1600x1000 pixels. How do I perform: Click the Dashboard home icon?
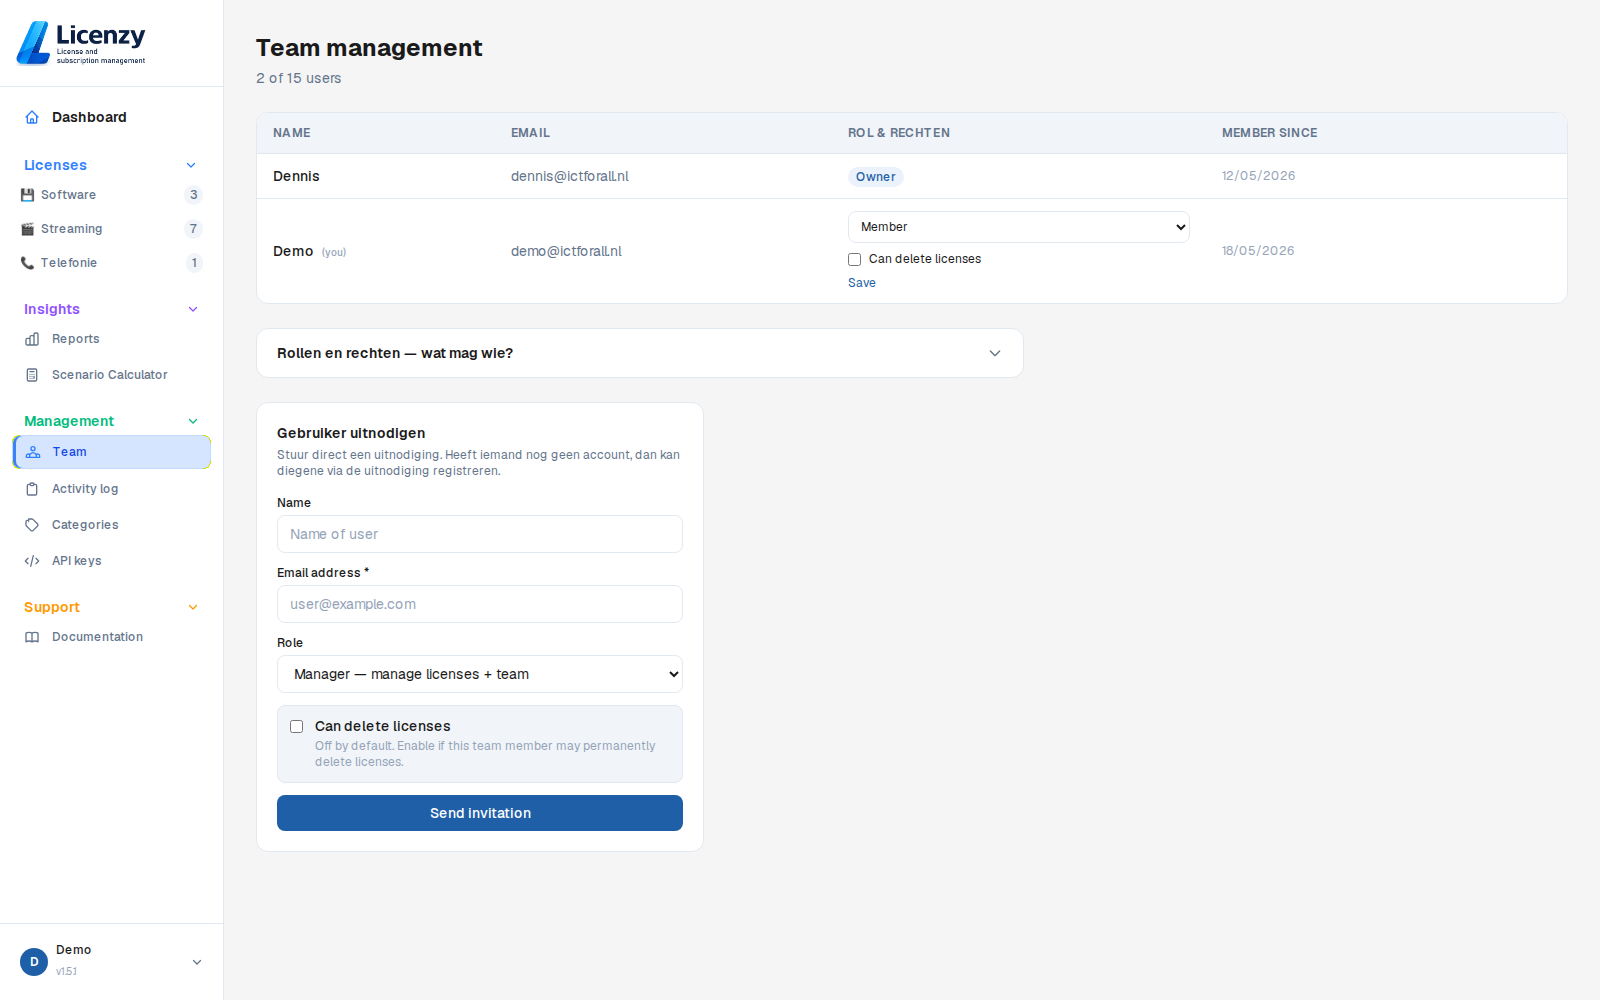click(x=32, y=117)
